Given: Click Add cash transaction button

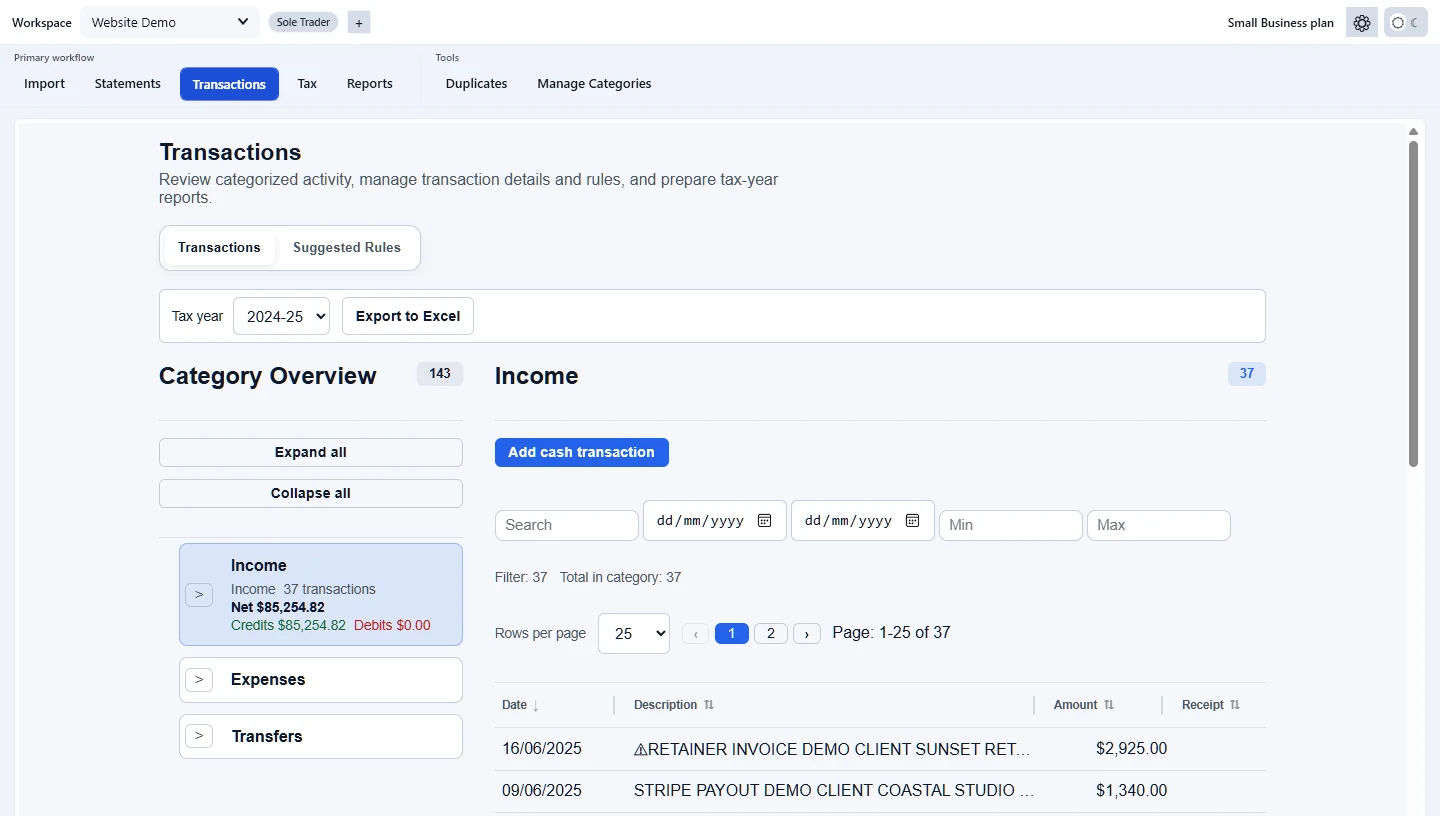Looking at the screenshot, I should [x=582, y=452].
